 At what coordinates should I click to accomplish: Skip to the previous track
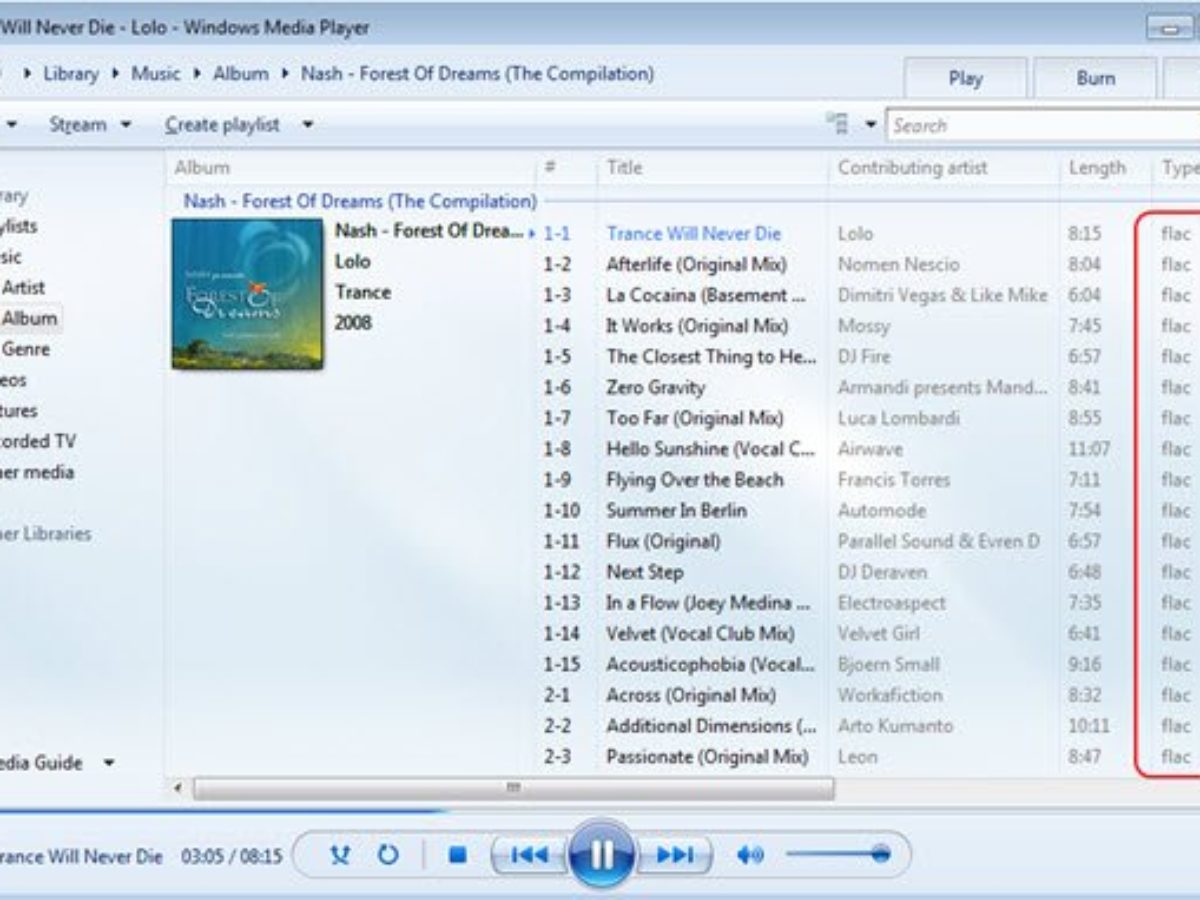tap(529, 855)
